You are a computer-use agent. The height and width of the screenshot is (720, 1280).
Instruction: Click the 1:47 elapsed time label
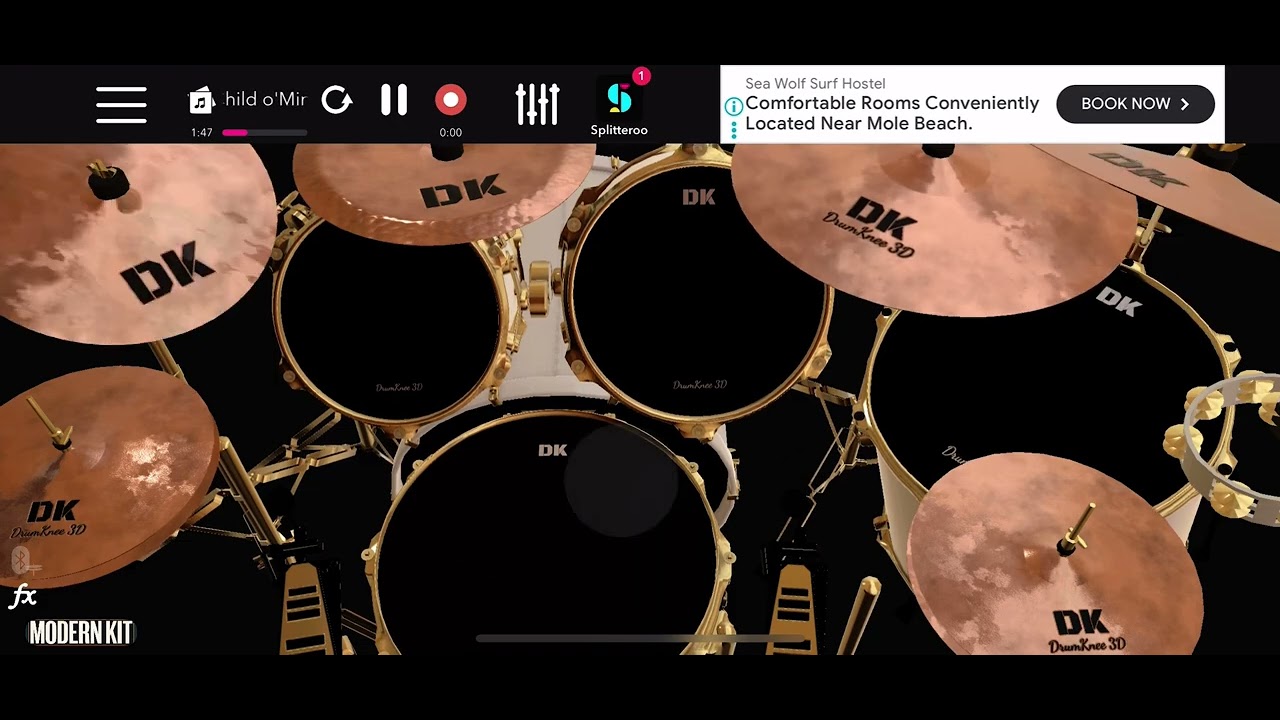[201, 132]
